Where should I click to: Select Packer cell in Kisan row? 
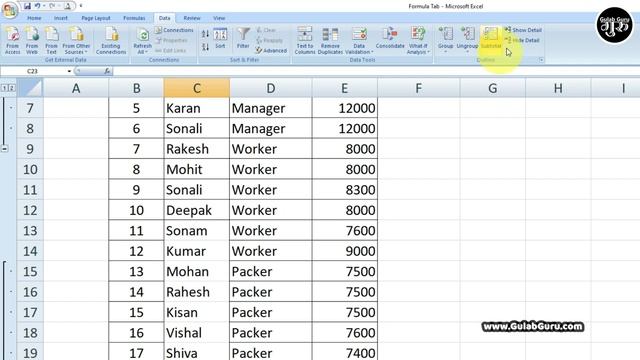pyautogui.click(x=271, y=312)
